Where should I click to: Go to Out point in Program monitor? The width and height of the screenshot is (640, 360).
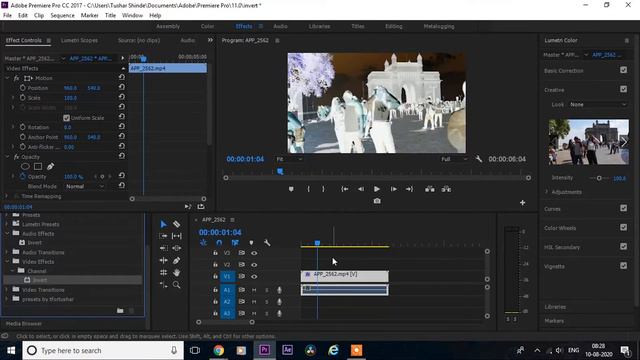pos(409,189)
